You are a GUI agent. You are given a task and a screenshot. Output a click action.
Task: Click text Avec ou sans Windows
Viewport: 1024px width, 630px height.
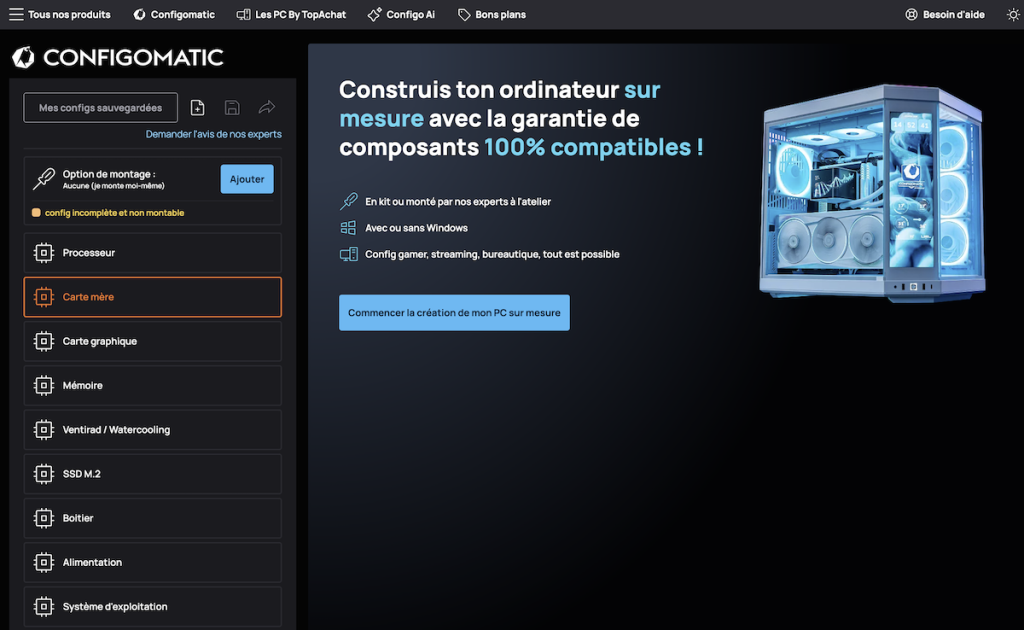click(x=416, y=228)
